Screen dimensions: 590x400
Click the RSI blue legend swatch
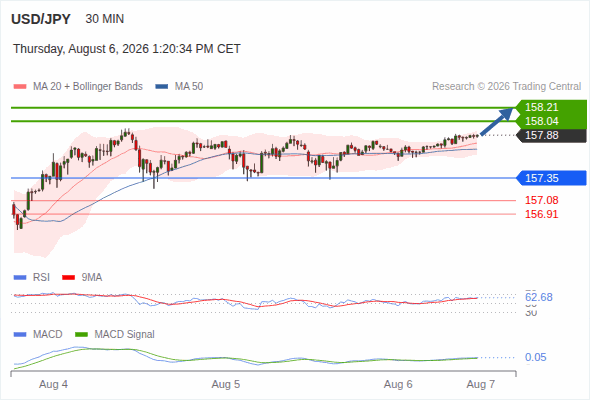[20, 278]
